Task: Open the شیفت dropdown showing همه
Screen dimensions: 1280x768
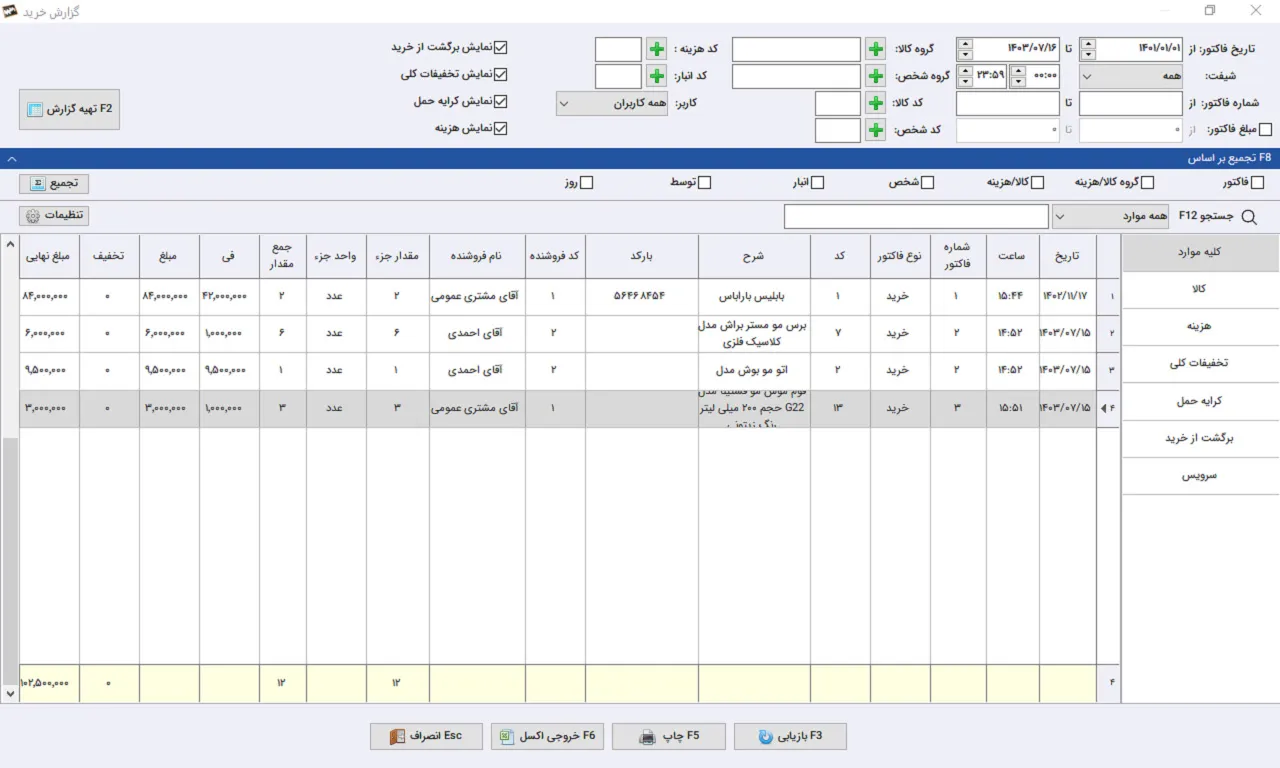Action: click(x=1131, y=76)
